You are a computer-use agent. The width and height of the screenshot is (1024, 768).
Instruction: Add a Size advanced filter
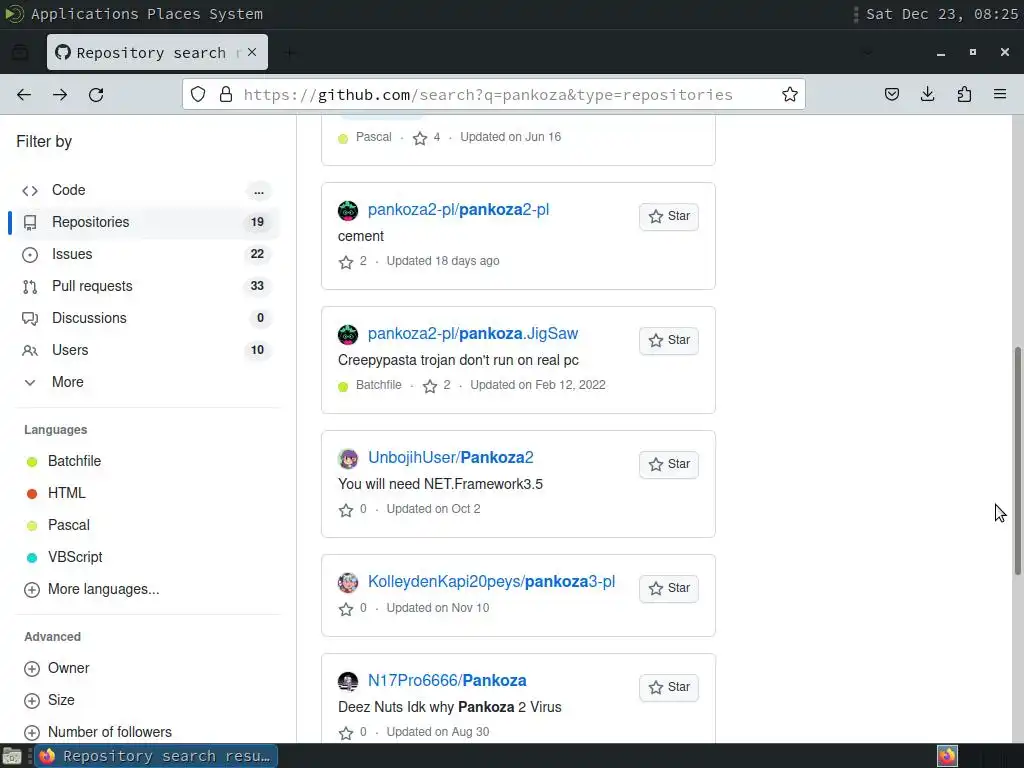[50, 700]
